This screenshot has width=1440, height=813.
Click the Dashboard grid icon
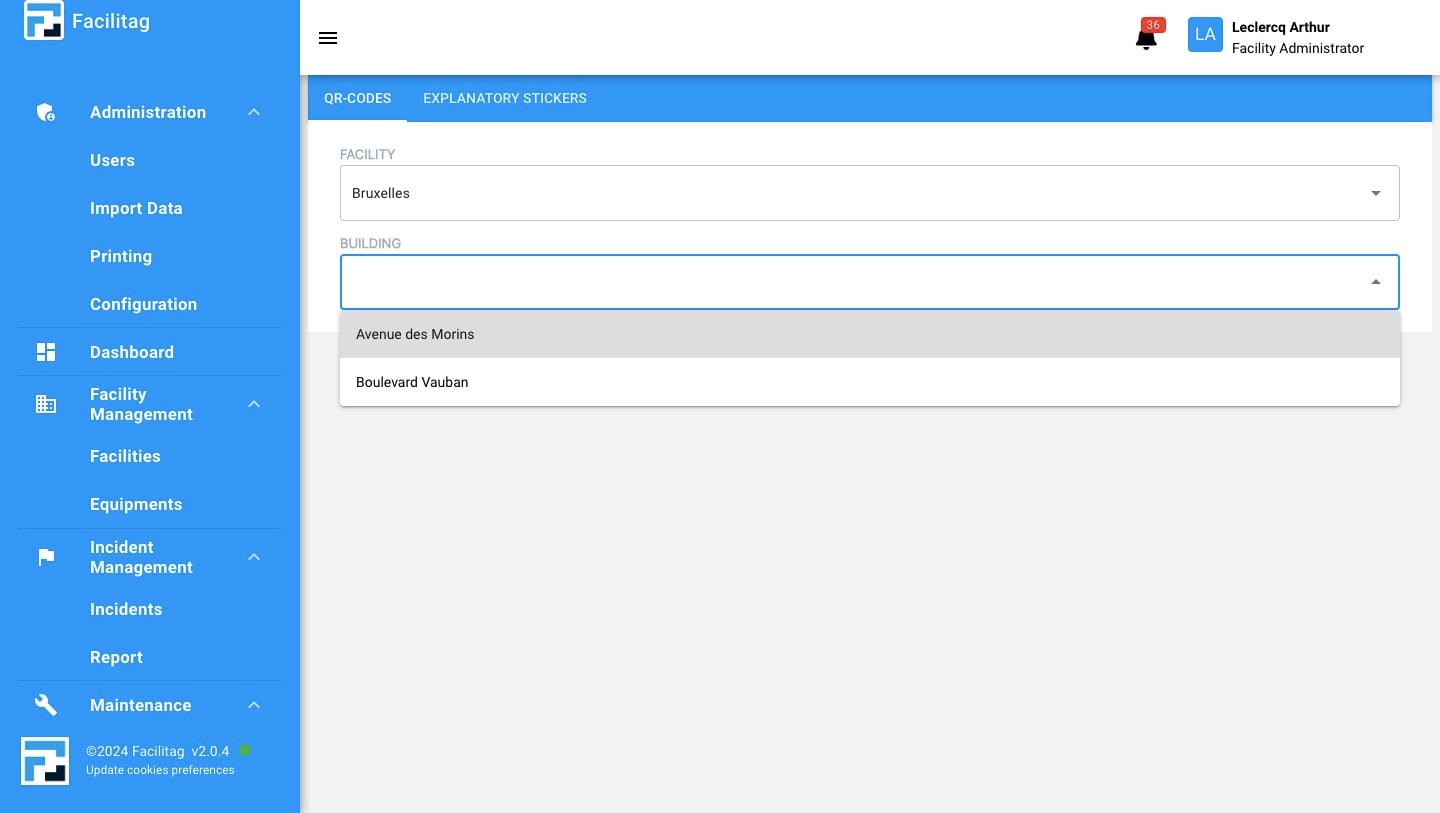coord(46,352)
